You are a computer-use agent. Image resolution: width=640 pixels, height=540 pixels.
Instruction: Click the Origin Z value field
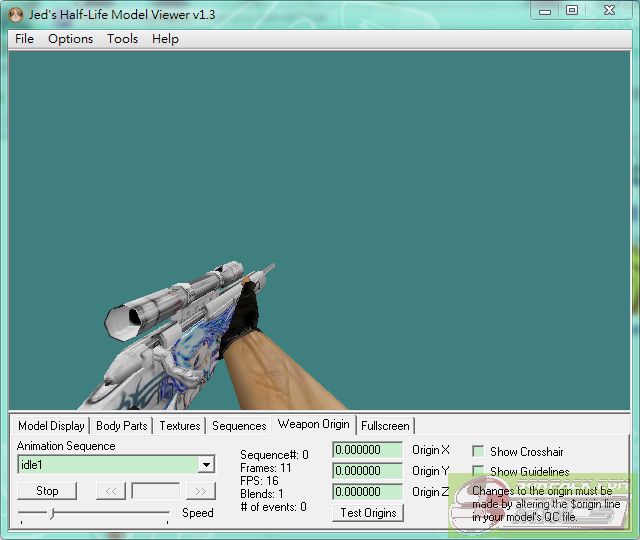pos(367,491)
